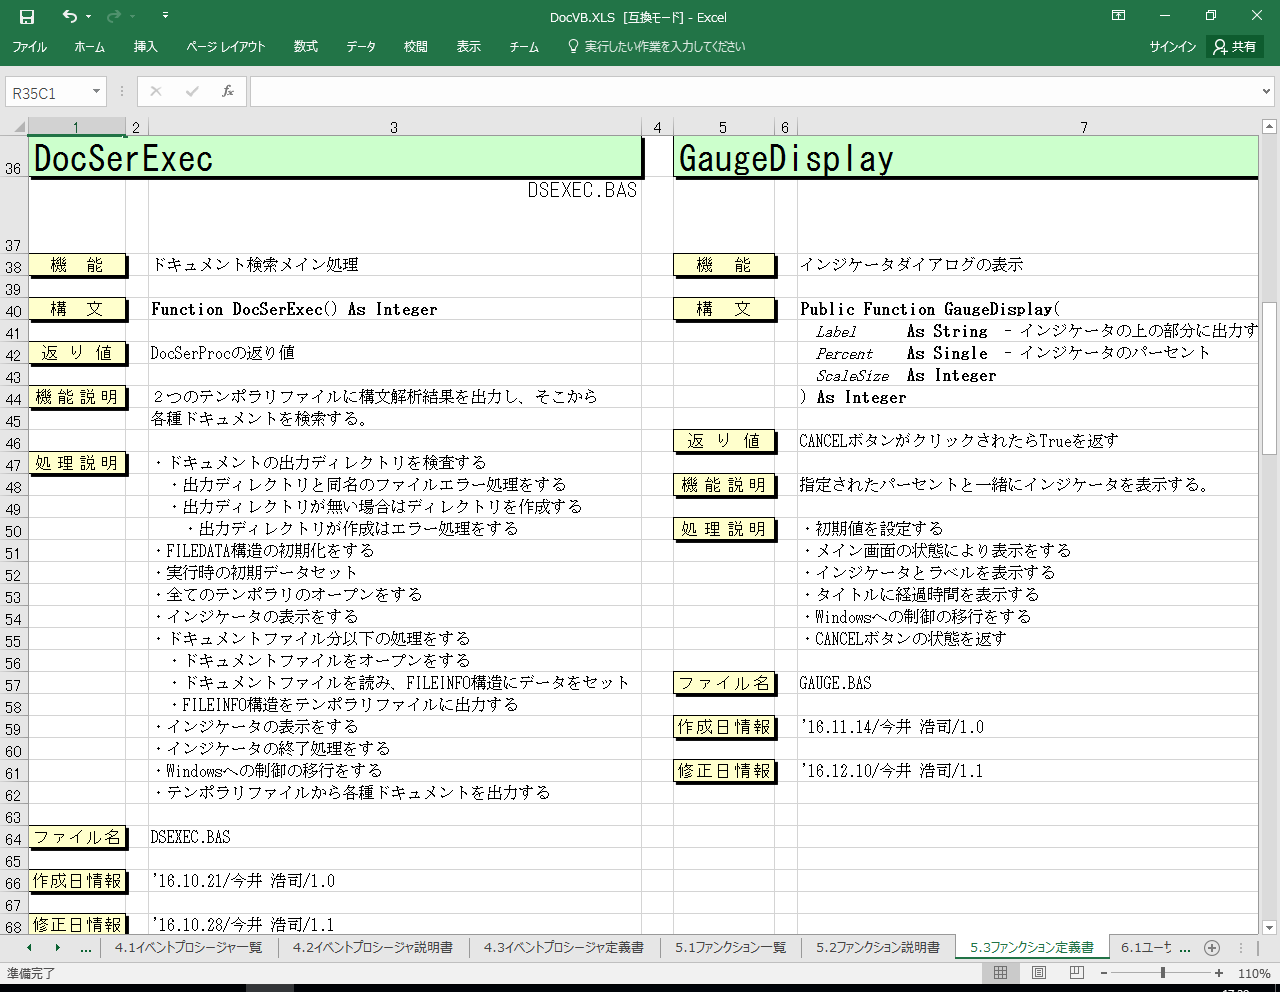Switch to 5.2ファンクション説明書 sheet
Viewport: 1280px width, 992px height.
[x=877, y=947]
